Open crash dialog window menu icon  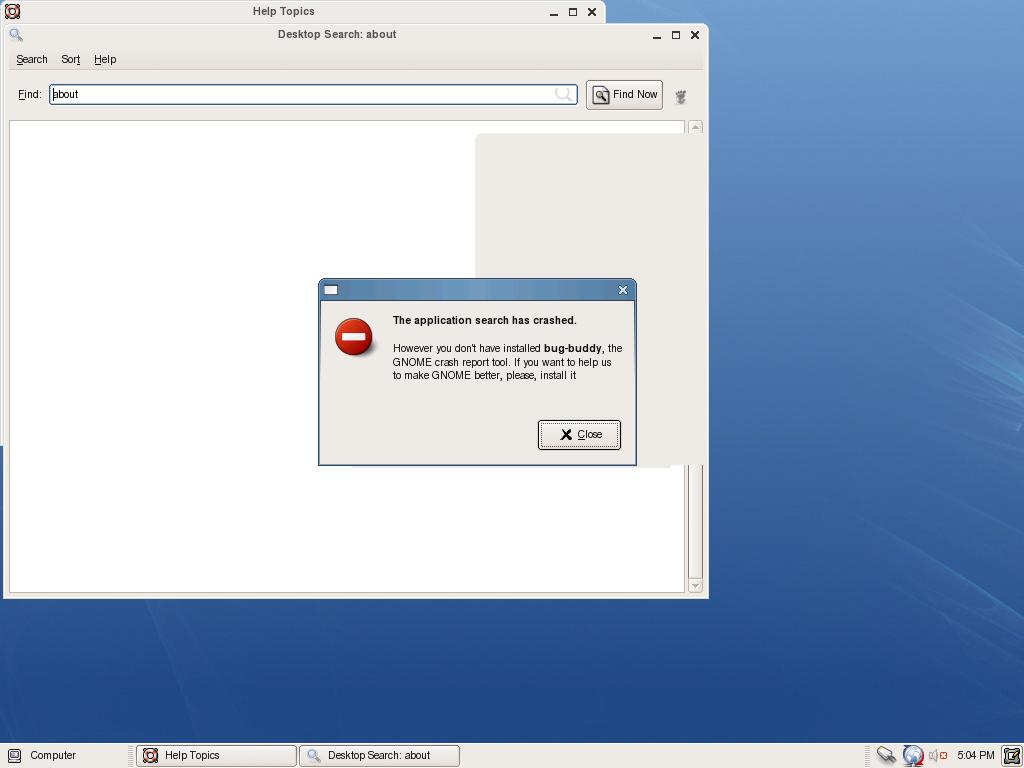point(331,290)
